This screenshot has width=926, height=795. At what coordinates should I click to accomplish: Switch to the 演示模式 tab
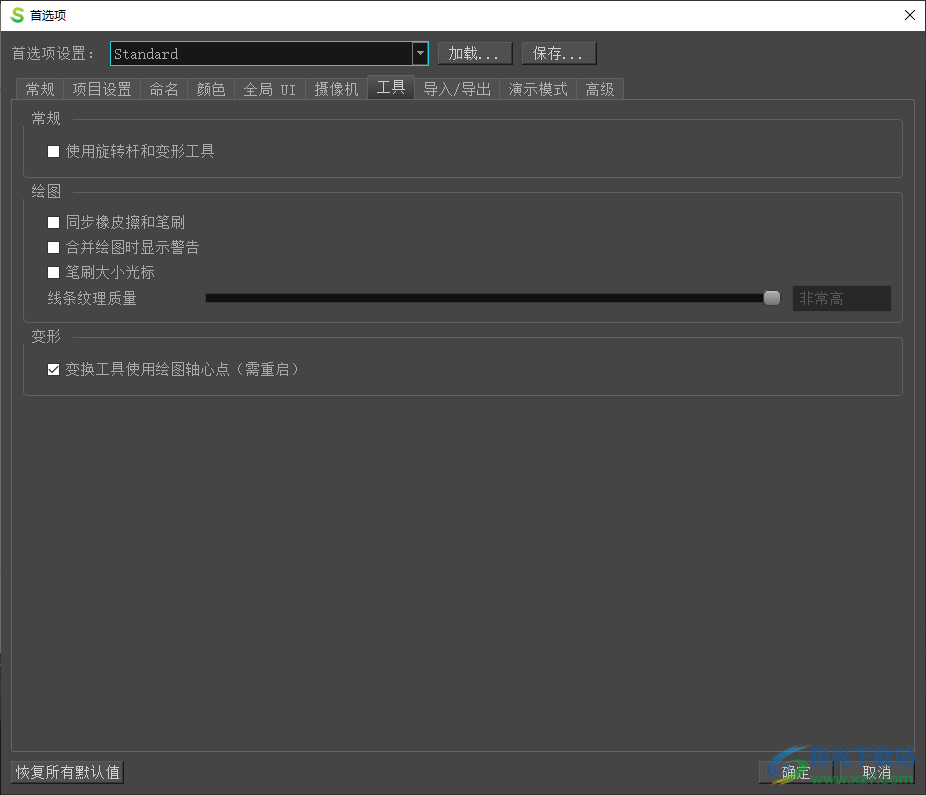(x=538, y=89)
